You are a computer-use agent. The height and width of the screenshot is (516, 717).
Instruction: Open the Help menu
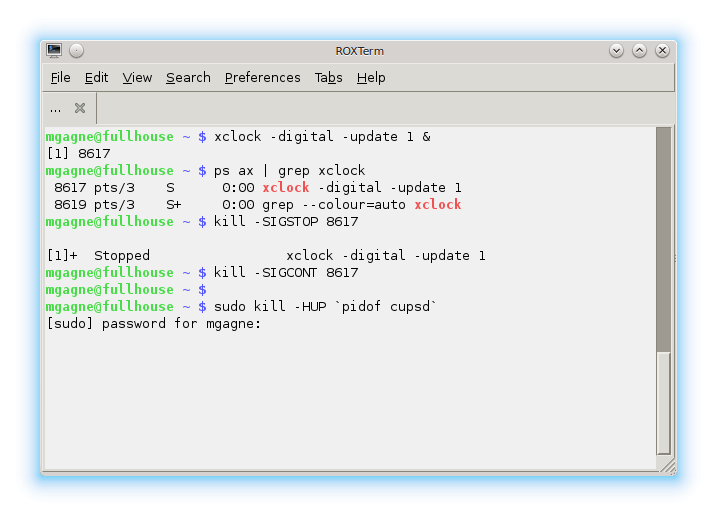pos(371,78)
